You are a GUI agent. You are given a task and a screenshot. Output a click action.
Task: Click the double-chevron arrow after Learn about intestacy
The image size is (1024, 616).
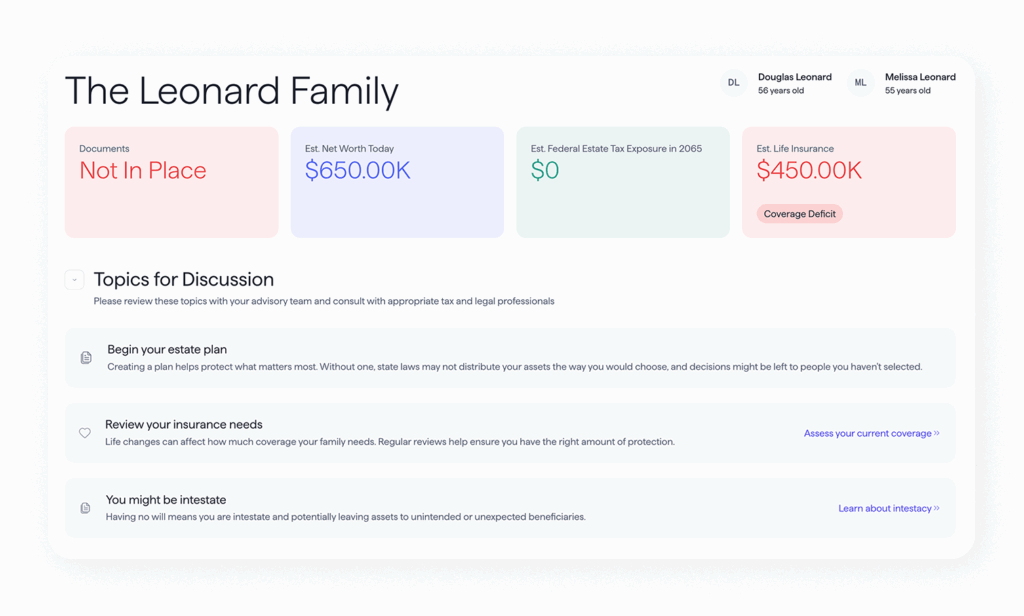(937, 509)
